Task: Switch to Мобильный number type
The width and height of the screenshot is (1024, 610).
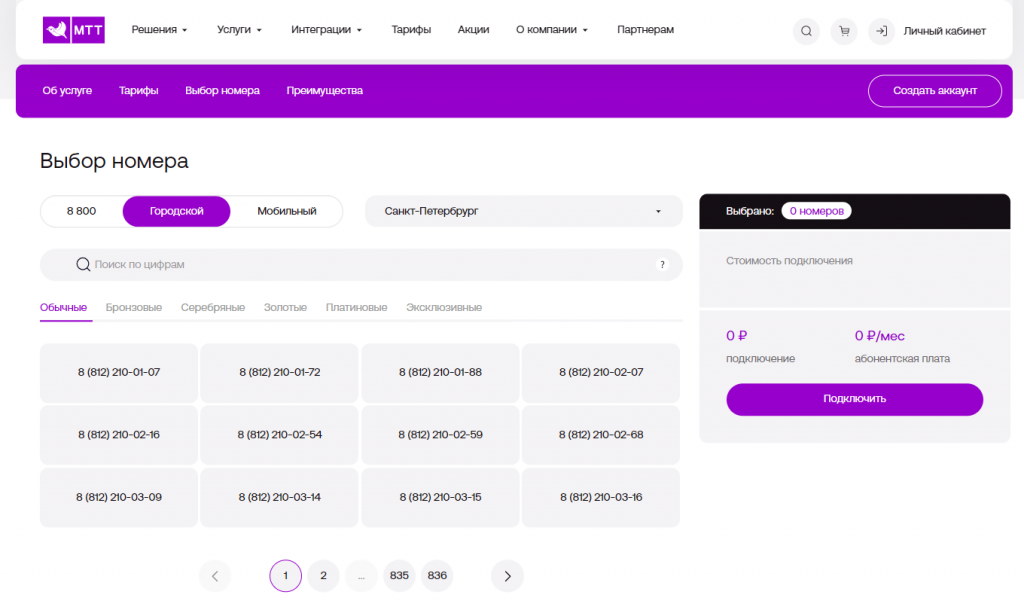Action: point(286,211)
